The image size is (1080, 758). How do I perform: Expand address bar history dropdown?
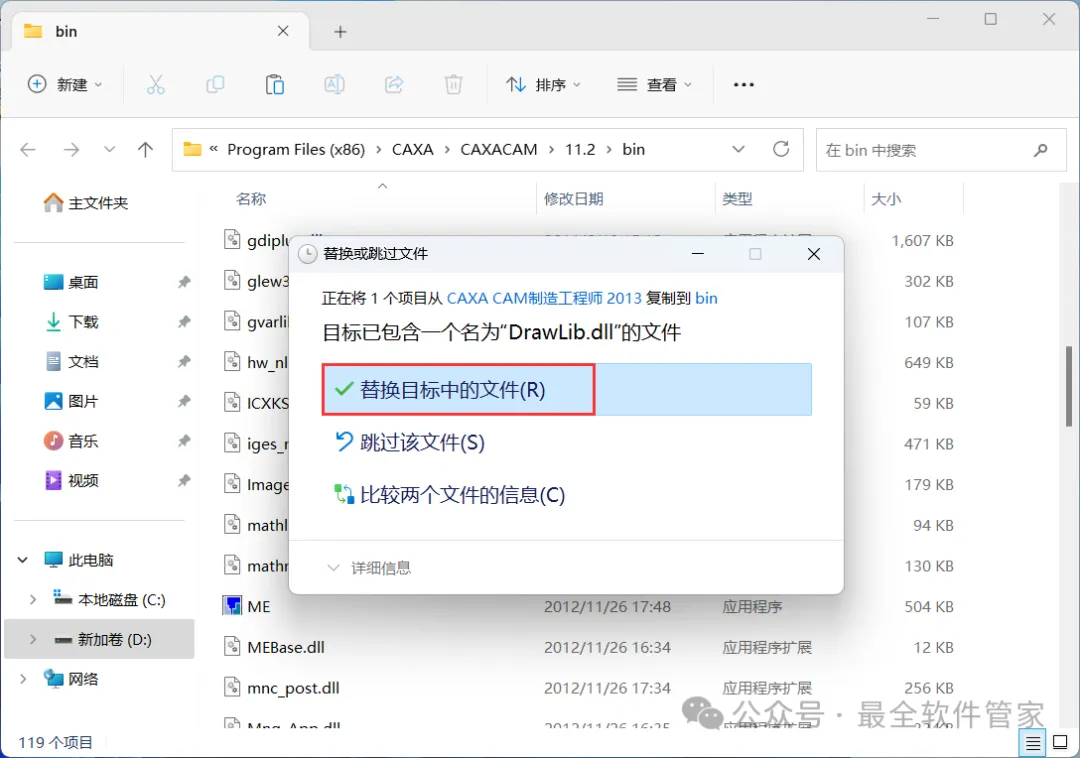(x=738, y=149)
